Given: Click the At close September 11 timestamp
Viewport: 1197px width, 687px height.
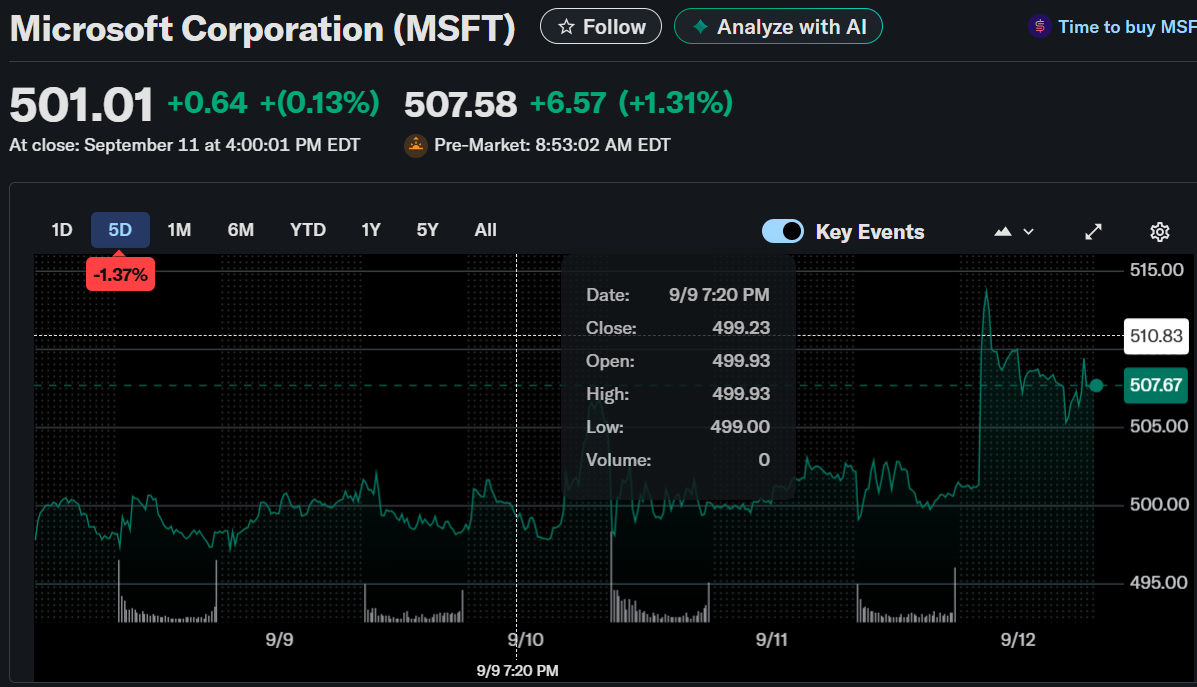Looking at the screenshot, I should point(185,145).
